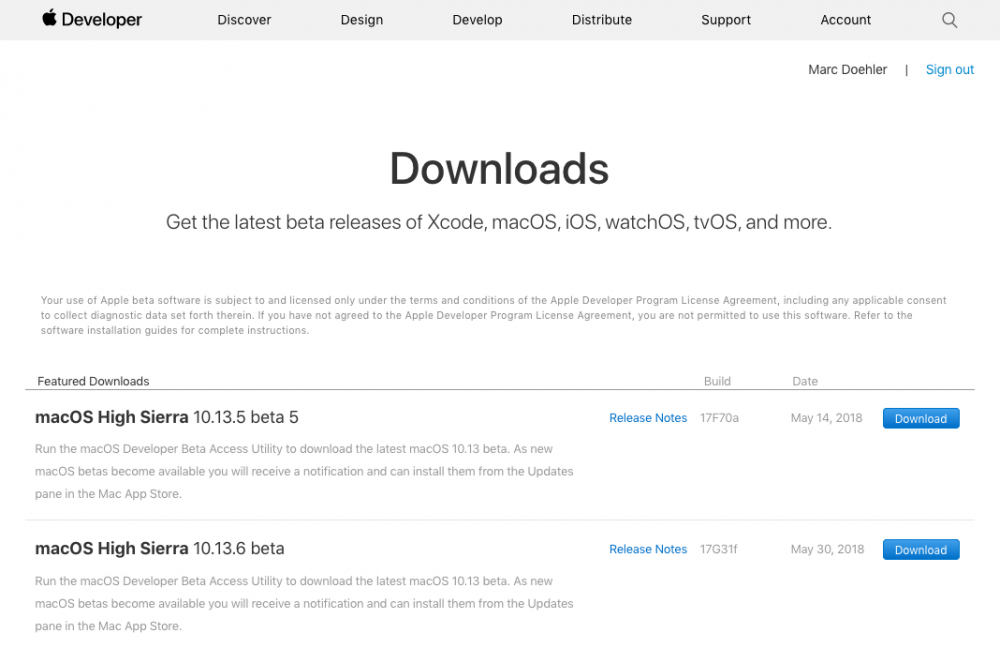This screenshot has height=648, width=1000.
Task: Click the macOS High Sierra 10.13.5 beta 5 title
Action: [x=166, y=417]
